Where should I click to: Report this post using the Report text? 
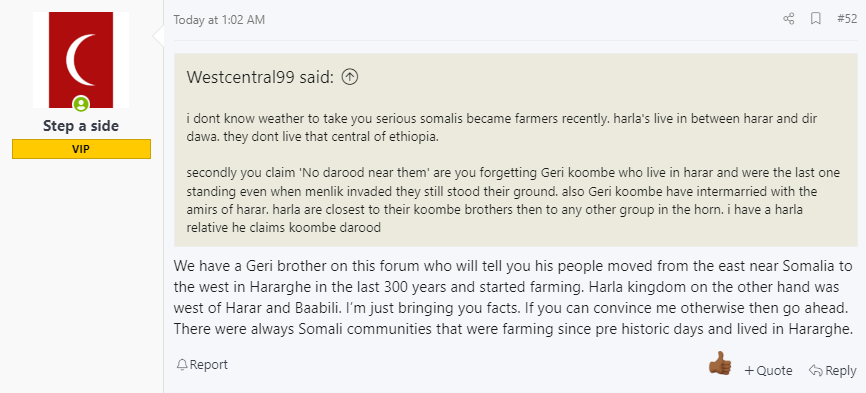pos(209,365)
